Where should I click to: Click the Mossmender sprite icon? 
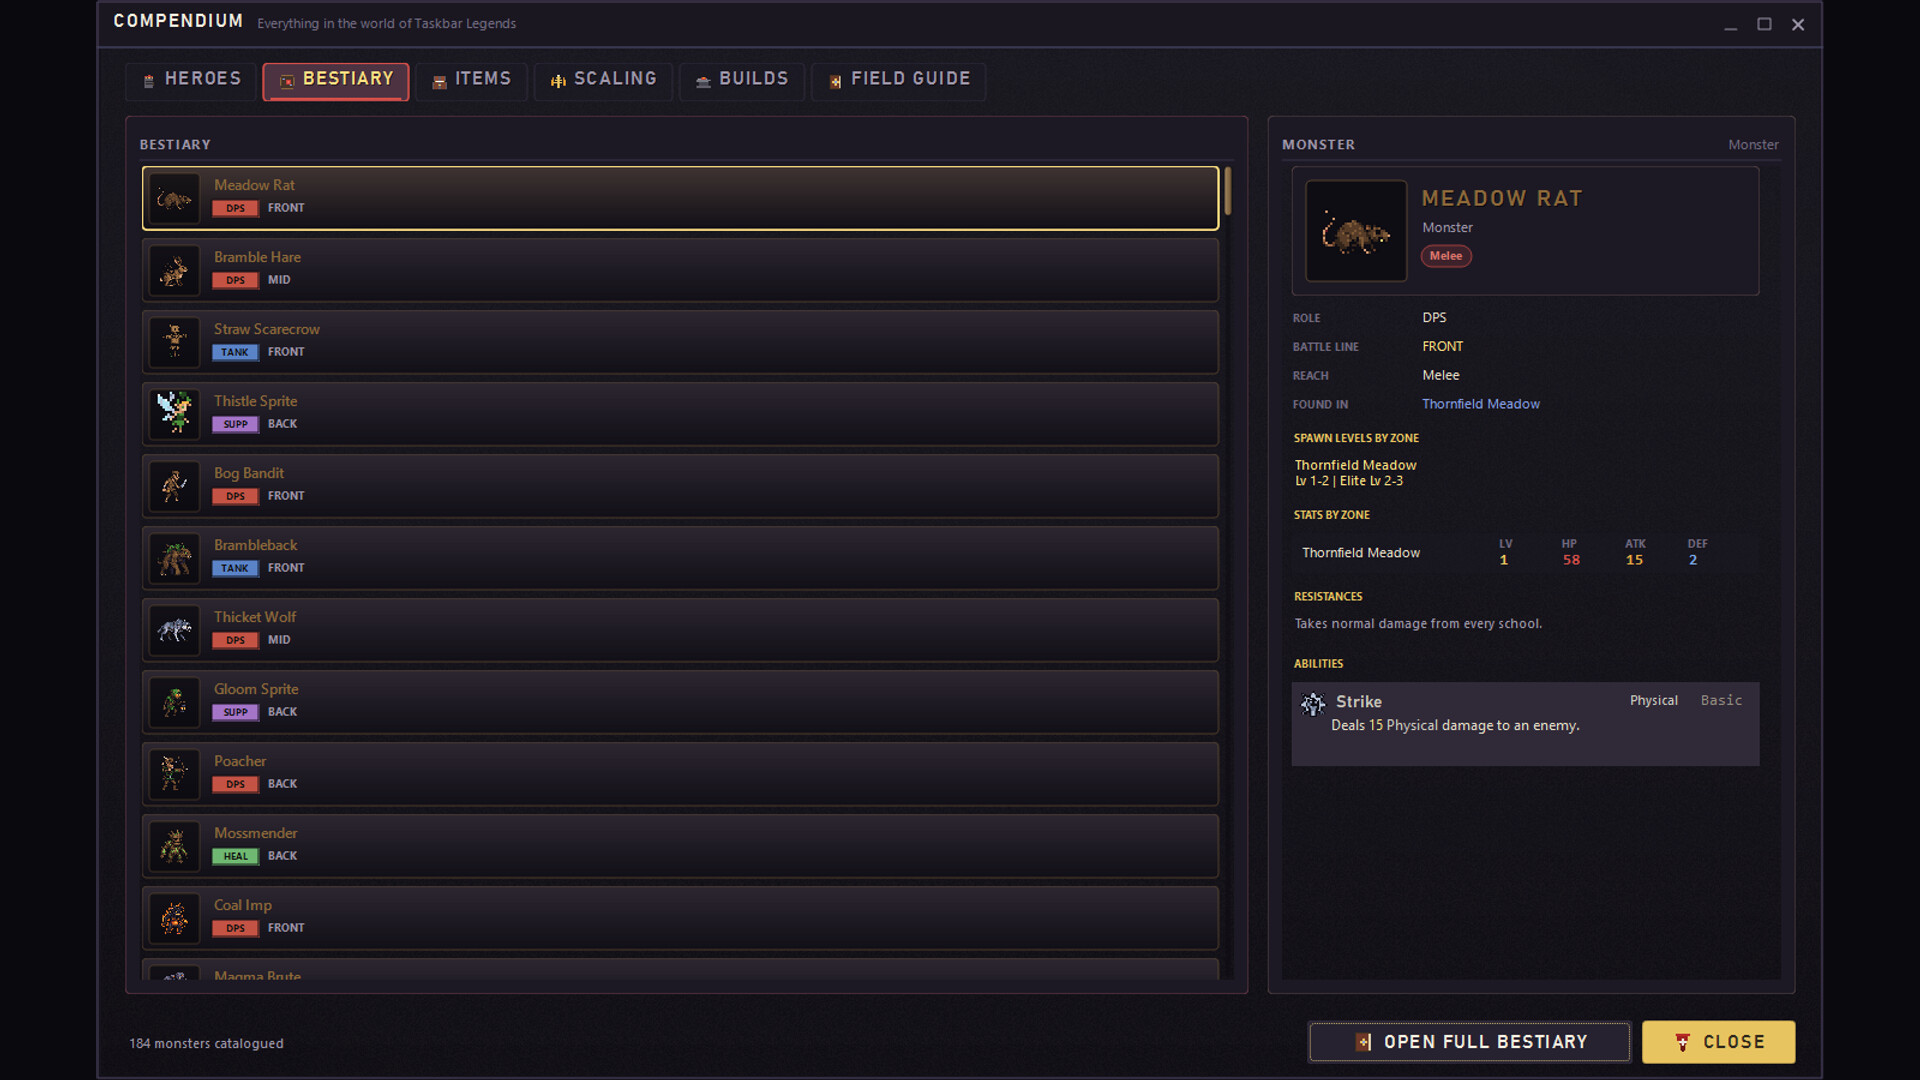[175, 847]
